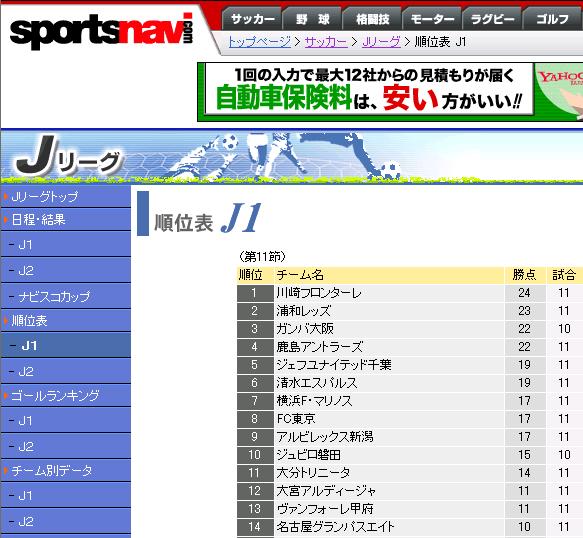Click the Jリーグ header banner image
This screenshot has width=583, height=538.
point(292,157)
